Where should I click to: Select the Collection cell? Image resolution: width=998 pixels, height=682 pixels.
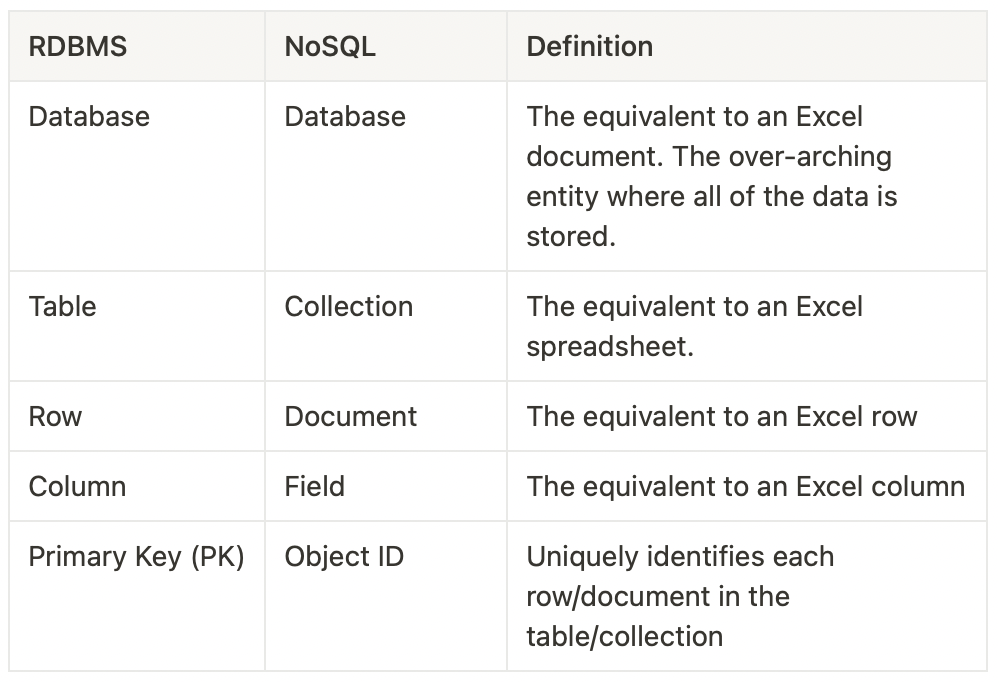click(349, 306)
